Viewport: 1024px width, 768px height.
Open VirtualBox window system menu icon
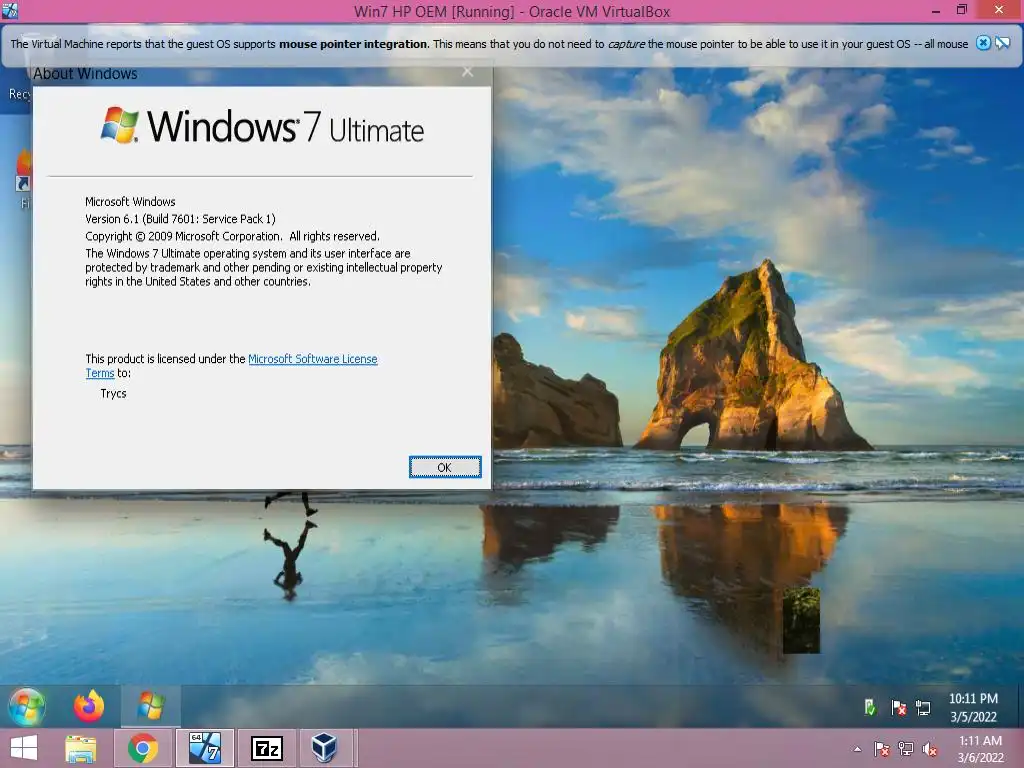10,10
